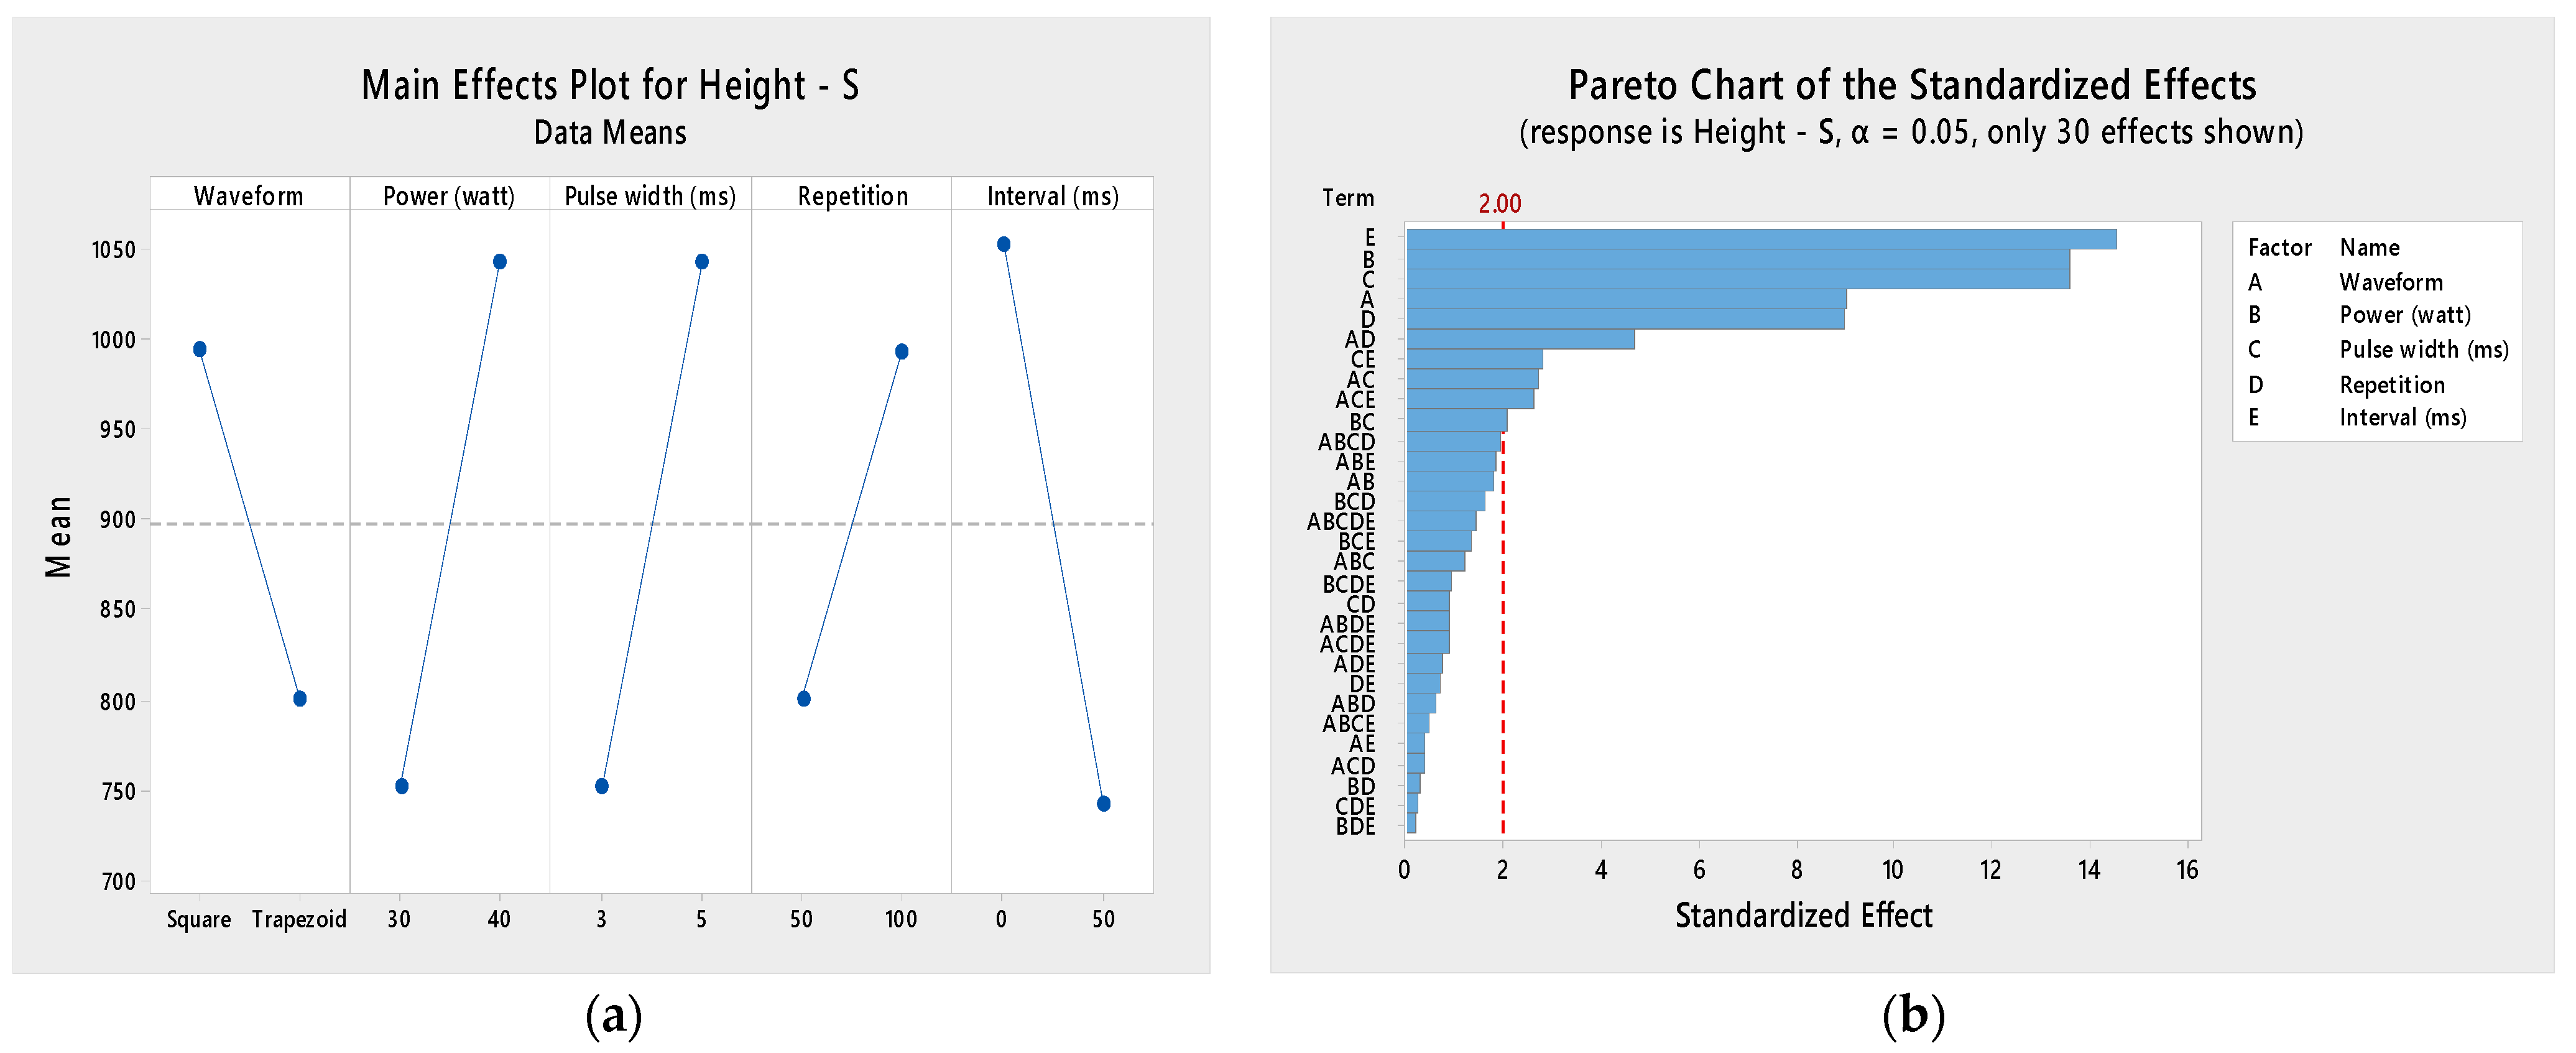Pick the Interval 50 ms data point
This screenshot has width=2576, height=1053.
pyautogui.click(x=1104, y=804)
